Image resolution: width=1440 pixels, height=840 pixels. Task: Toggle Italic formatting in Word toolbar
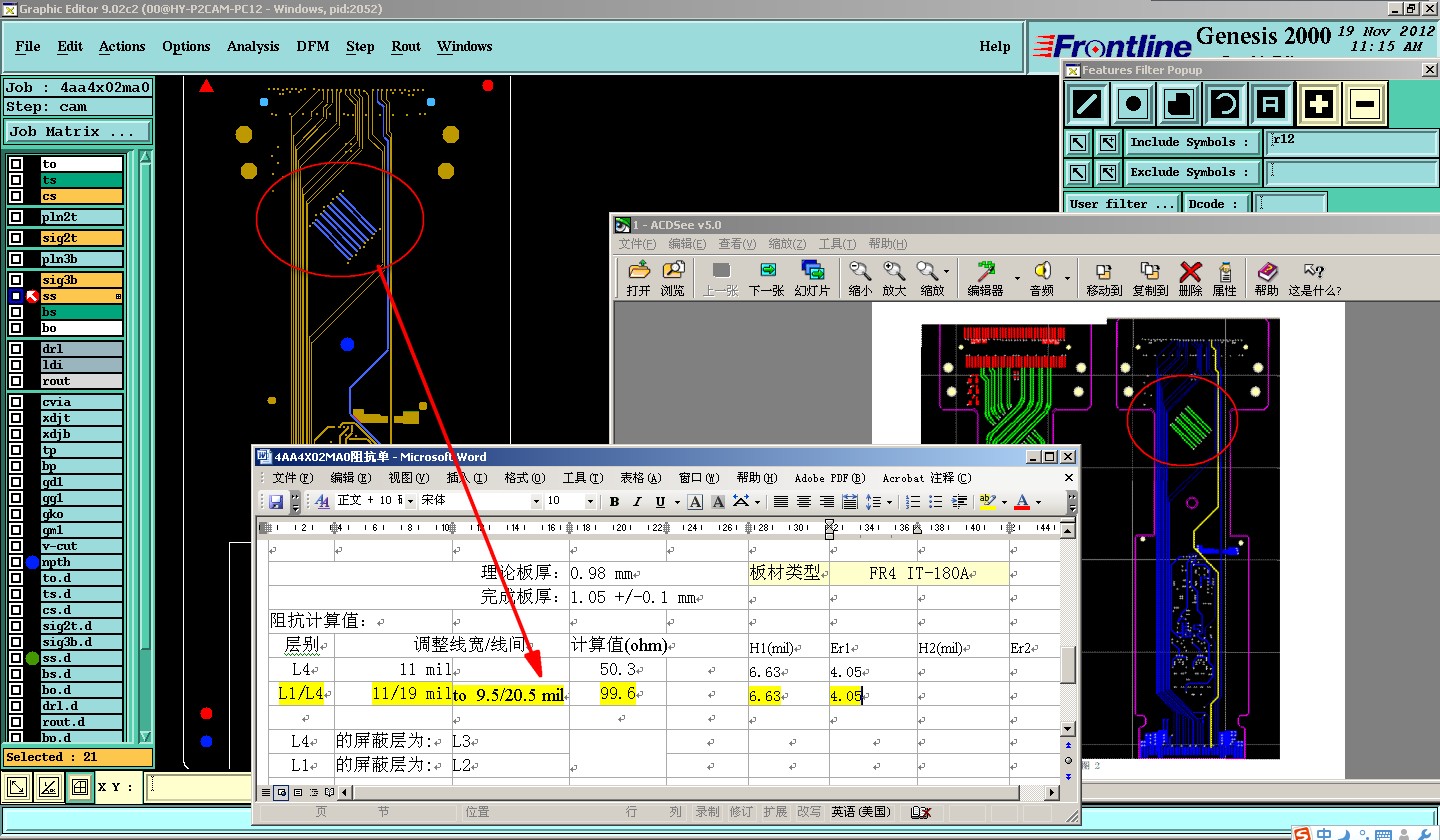click(x=637, y=502)
